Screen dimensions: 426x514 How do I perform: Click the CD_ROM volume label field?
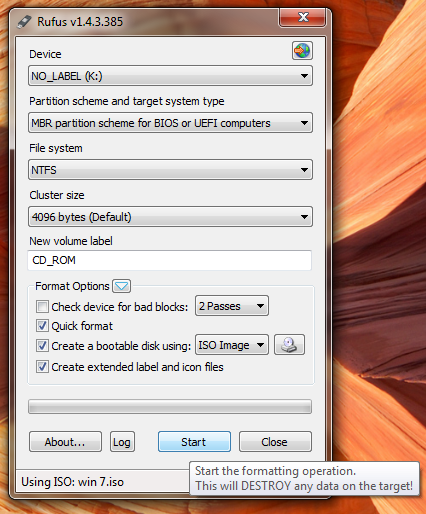[x=170, y=260]
